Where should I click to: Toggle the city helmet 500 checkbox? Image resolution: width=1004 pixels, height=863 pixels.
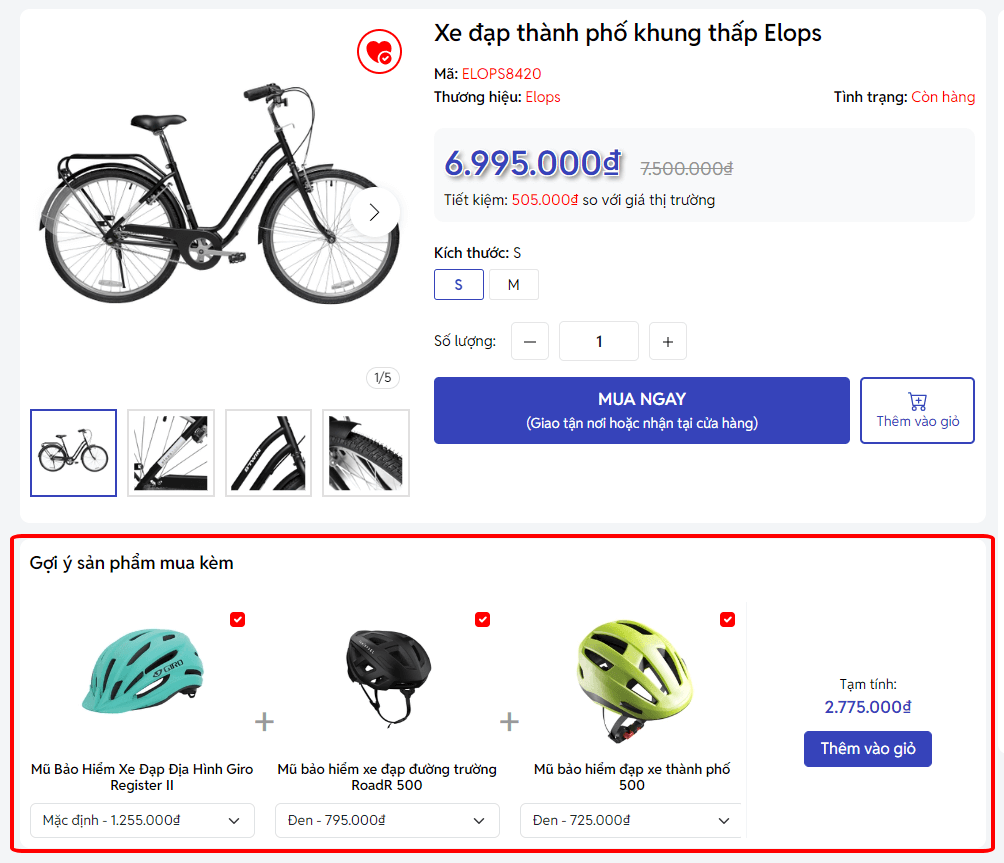(x=727, y=620)
